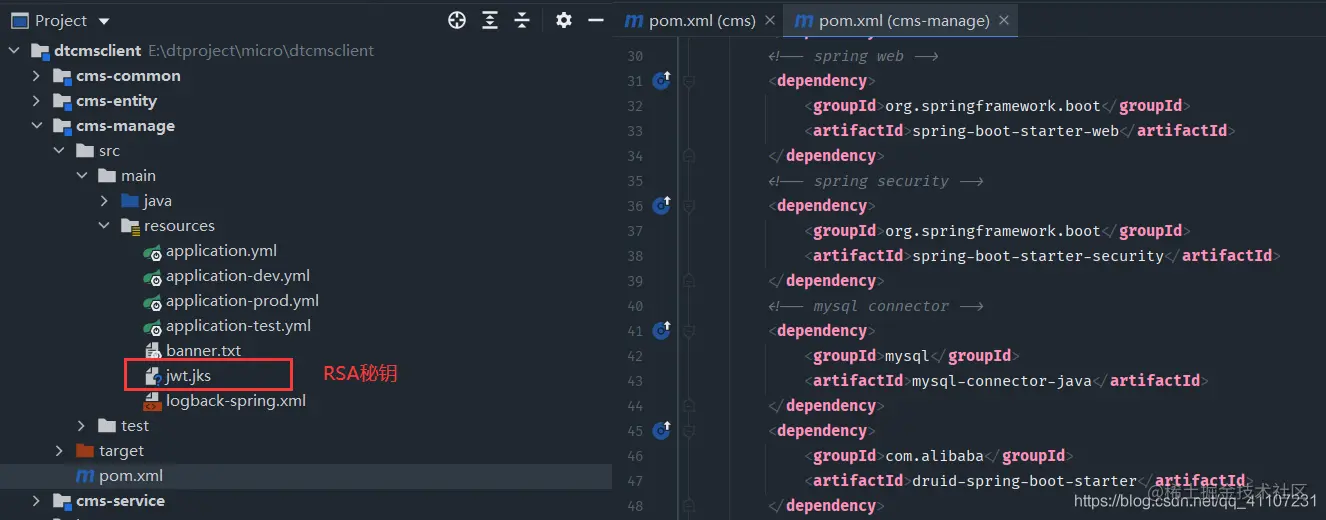Screen dimensions: 1326x520
Task: Click the gutter update icon on line 41
Action: click(x=661, y=330)
